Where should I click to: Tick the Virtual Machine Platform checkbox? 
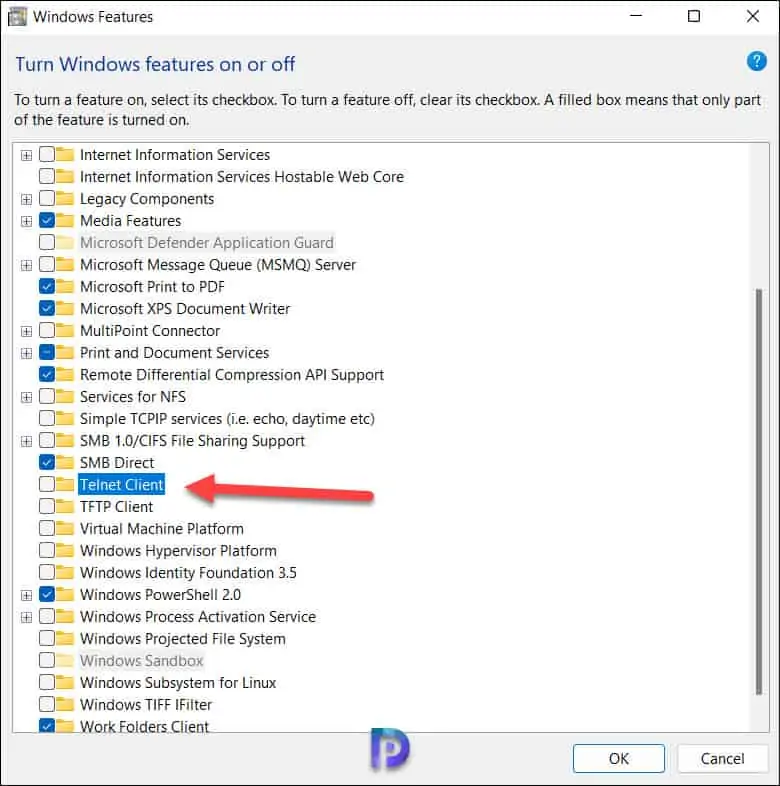(x=47, y=528)
